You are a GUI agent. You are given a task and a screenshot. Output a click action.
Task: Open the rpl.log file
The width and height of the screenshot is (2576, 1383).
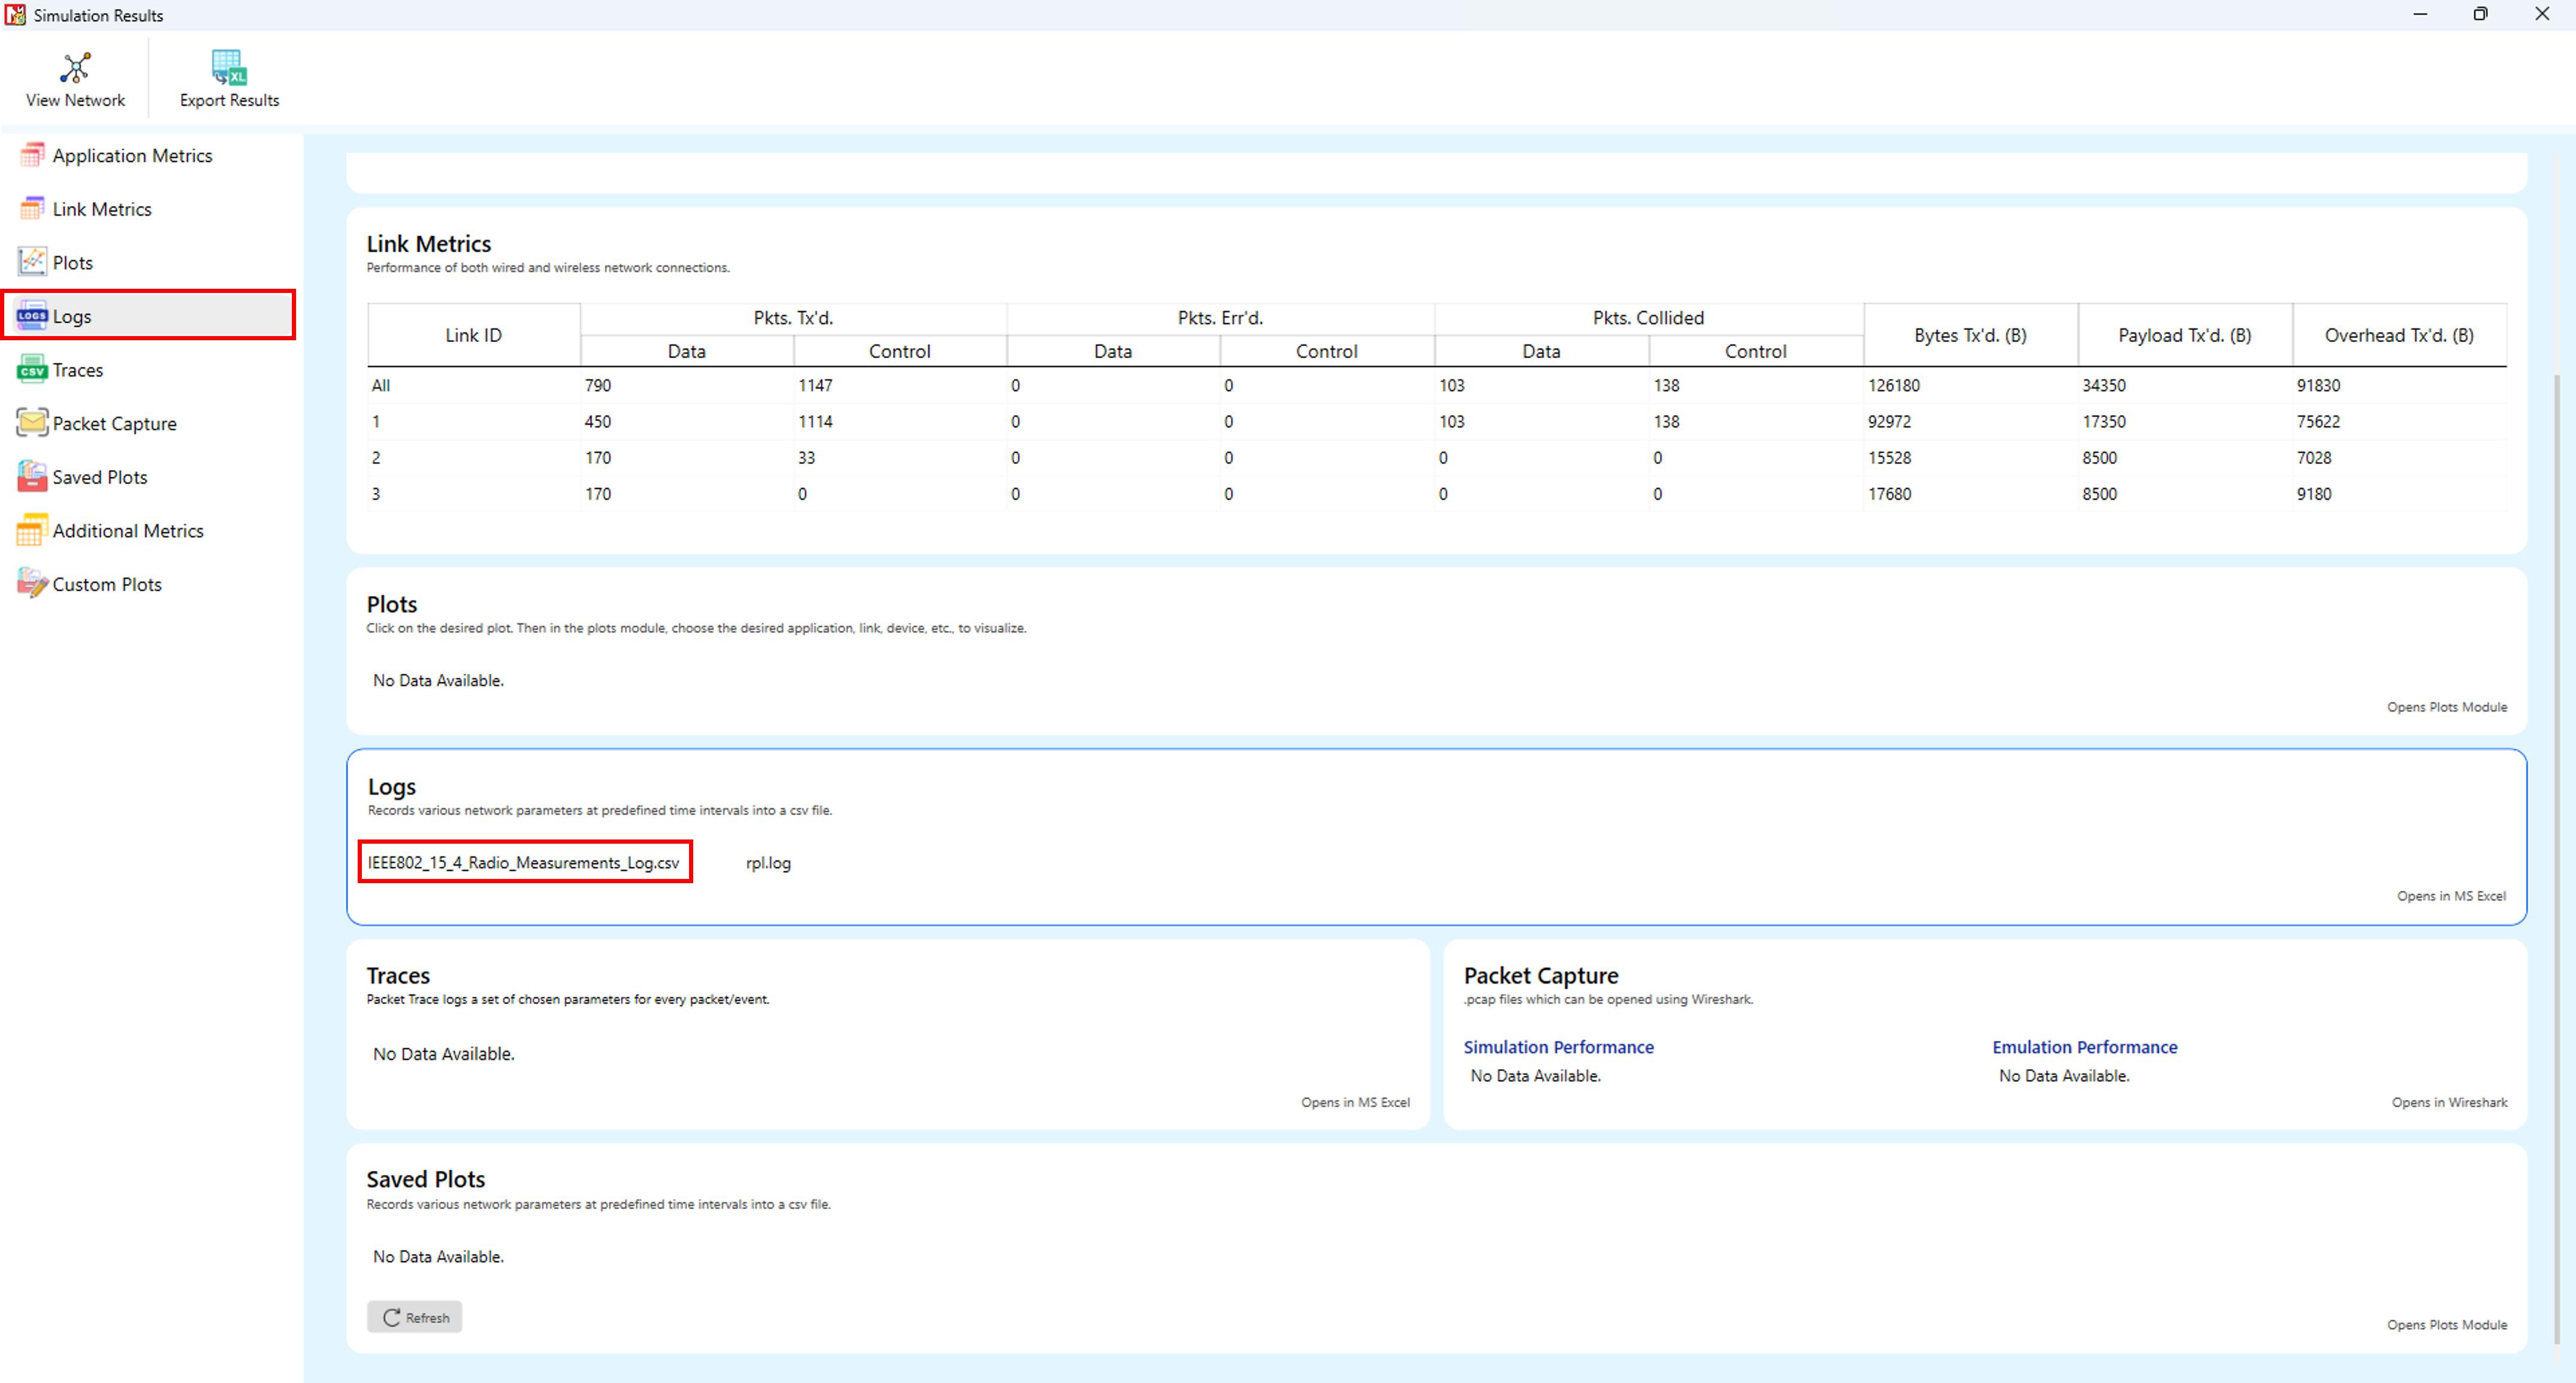(x=768, y=862)
